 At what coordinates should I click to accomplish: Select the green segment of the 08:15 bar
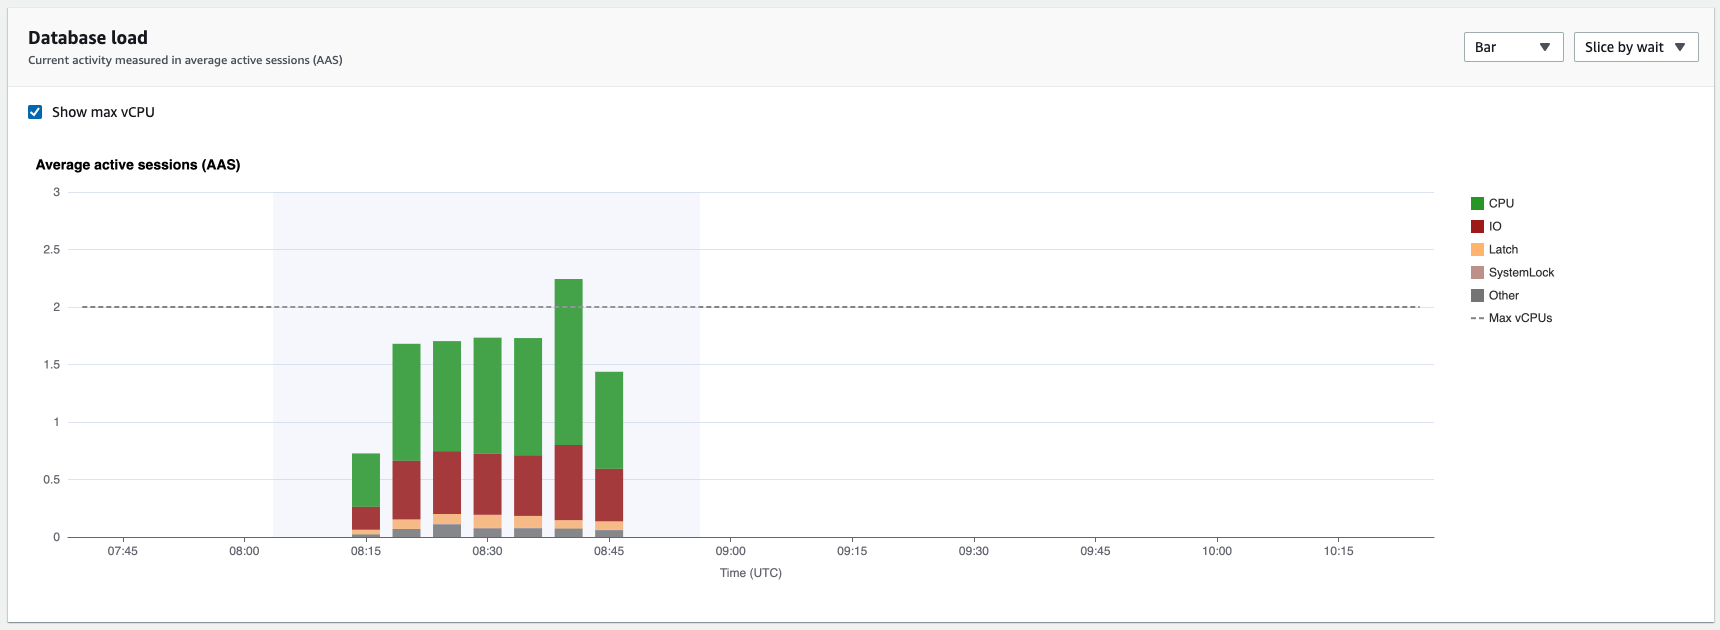click(x=366, y=480)
